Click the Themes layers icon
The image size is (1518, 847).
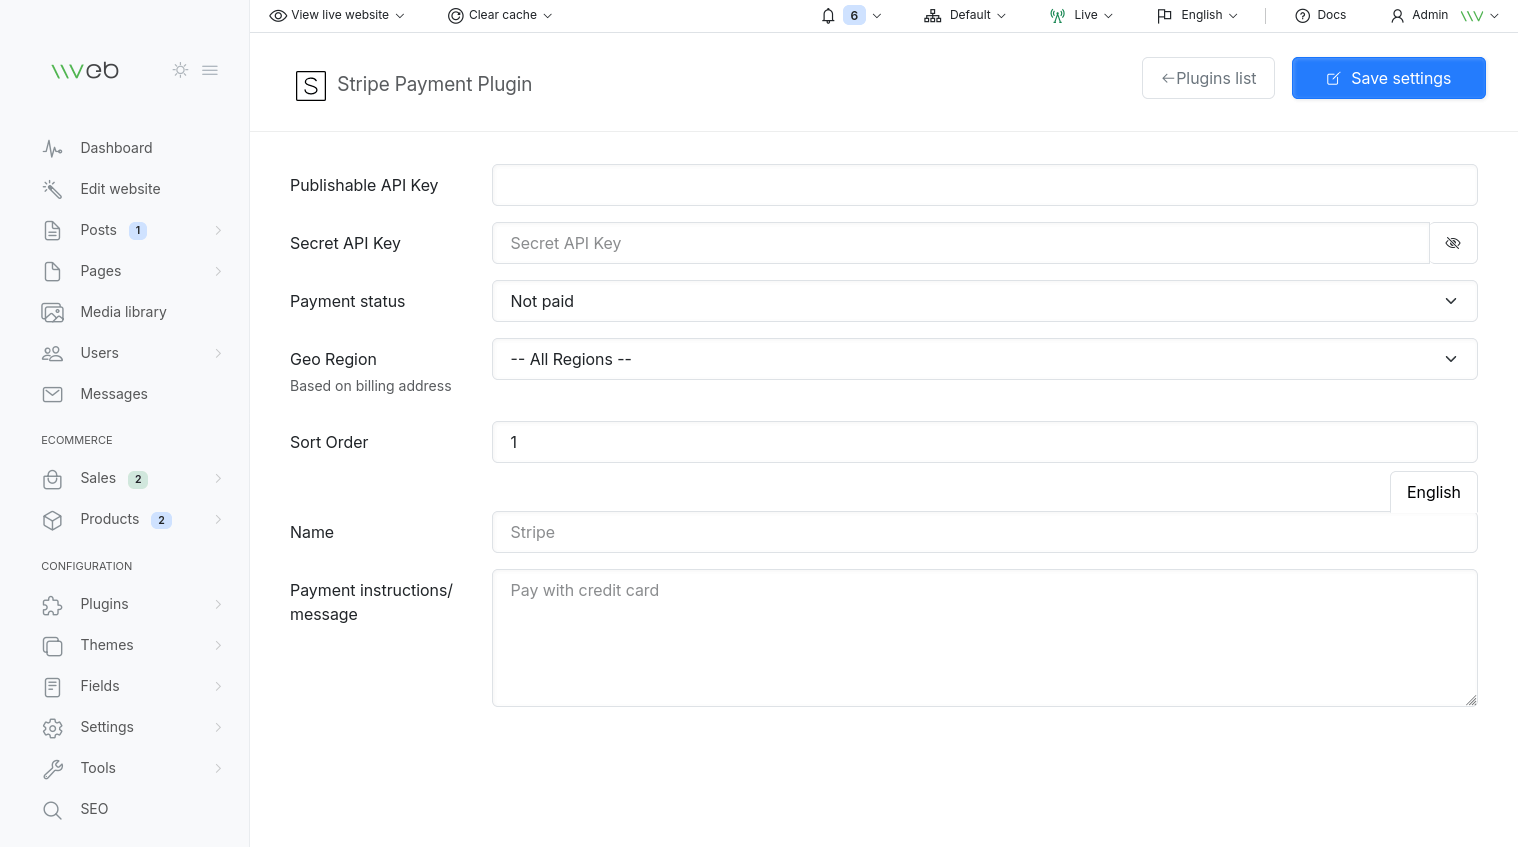pos(53,645)
